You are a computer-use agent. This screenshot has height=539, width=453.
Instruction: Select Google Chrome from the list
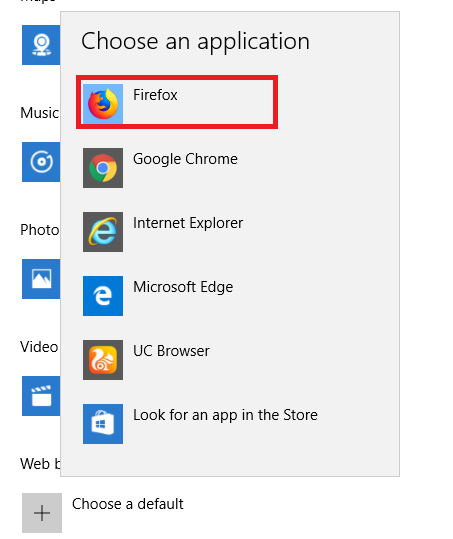185,159
